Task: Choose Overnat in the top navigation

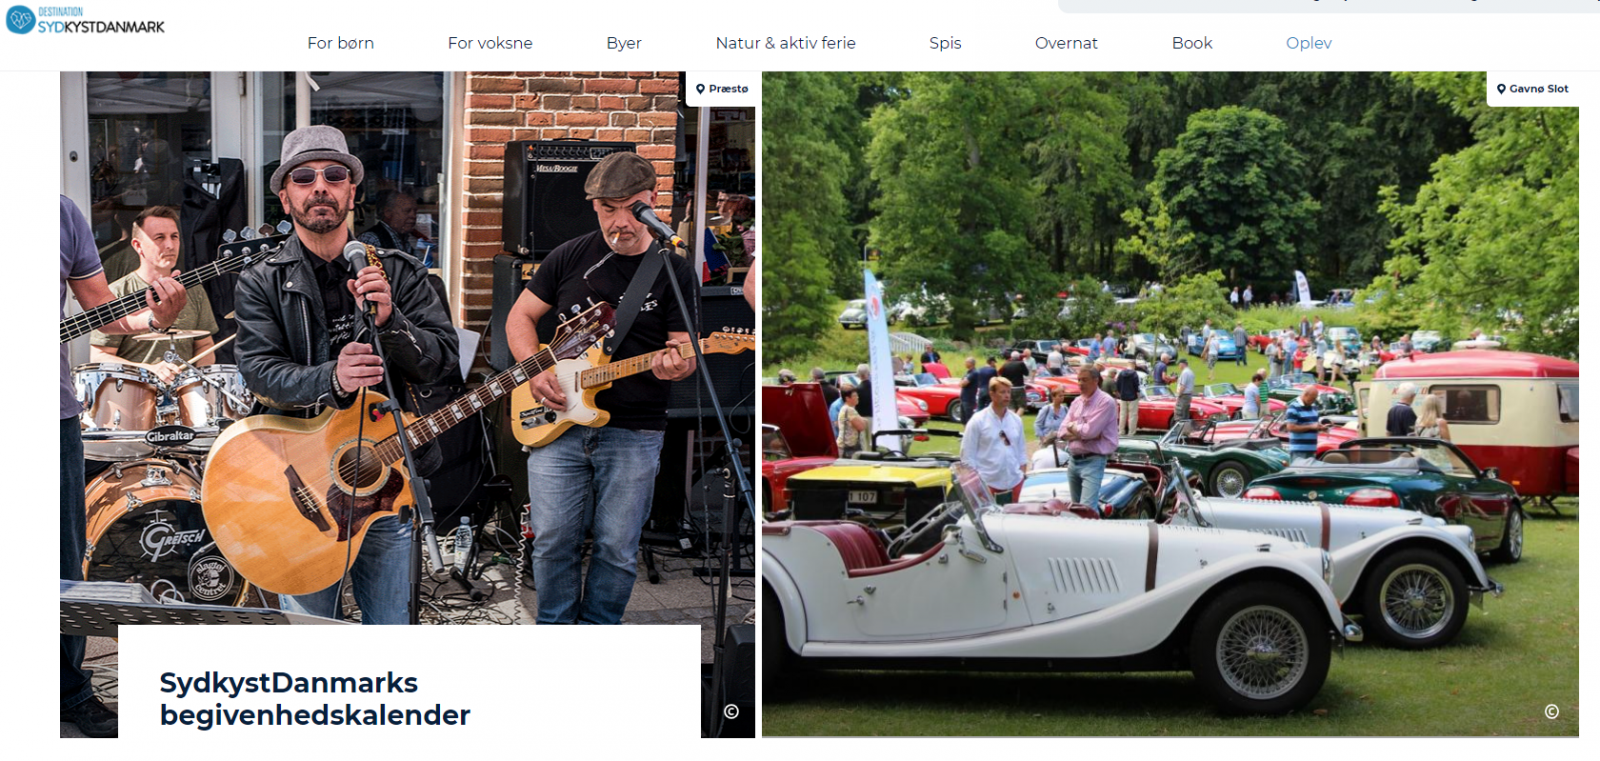Action: click(x=1066, y=43)
